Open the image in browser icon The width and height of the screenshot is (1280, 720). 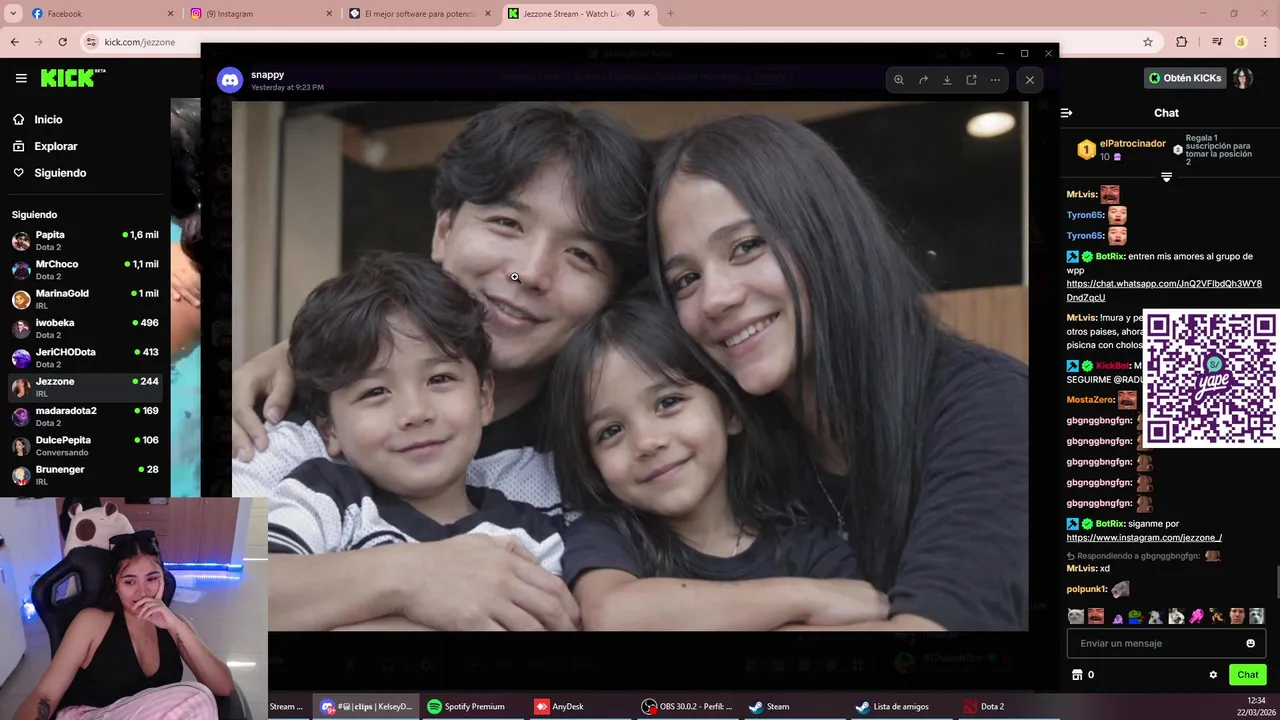pos(971,80)
